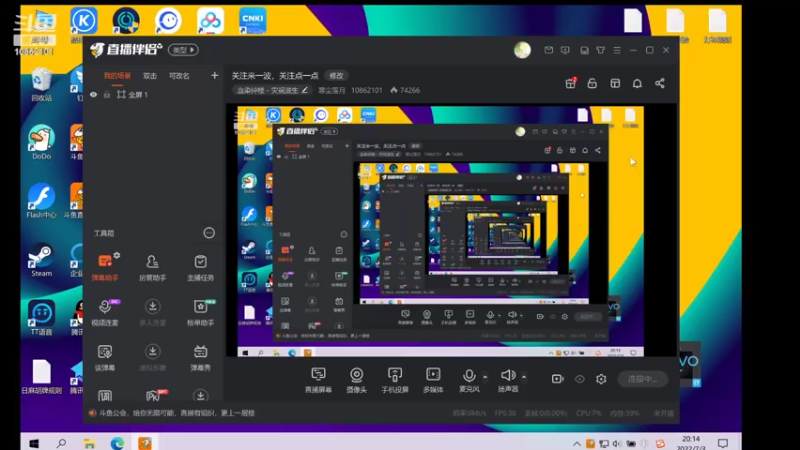Expand the speaker volume arrow
The image size is (800, 450).
524,377
